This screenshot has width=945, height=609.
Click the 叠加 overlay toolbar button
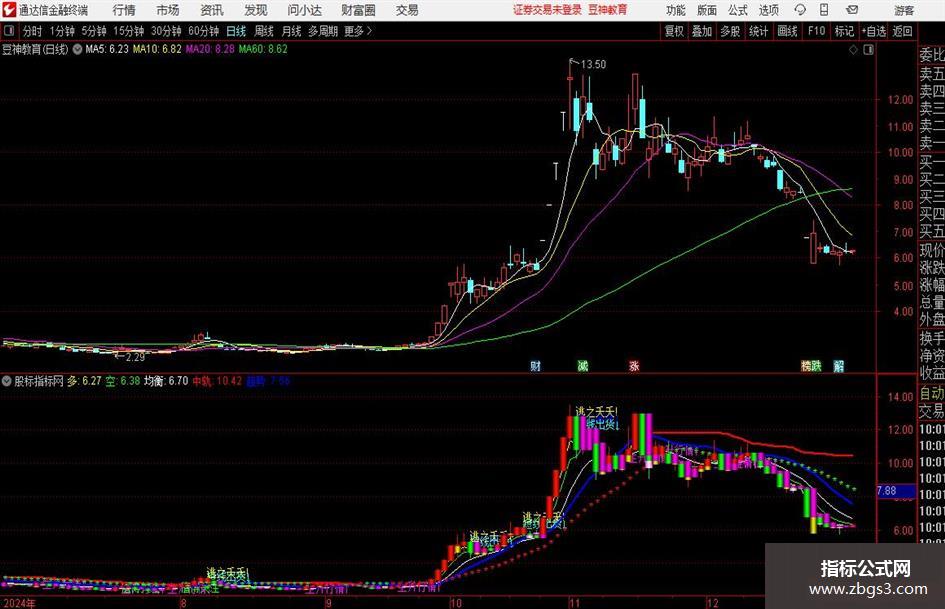click(702, 31)
